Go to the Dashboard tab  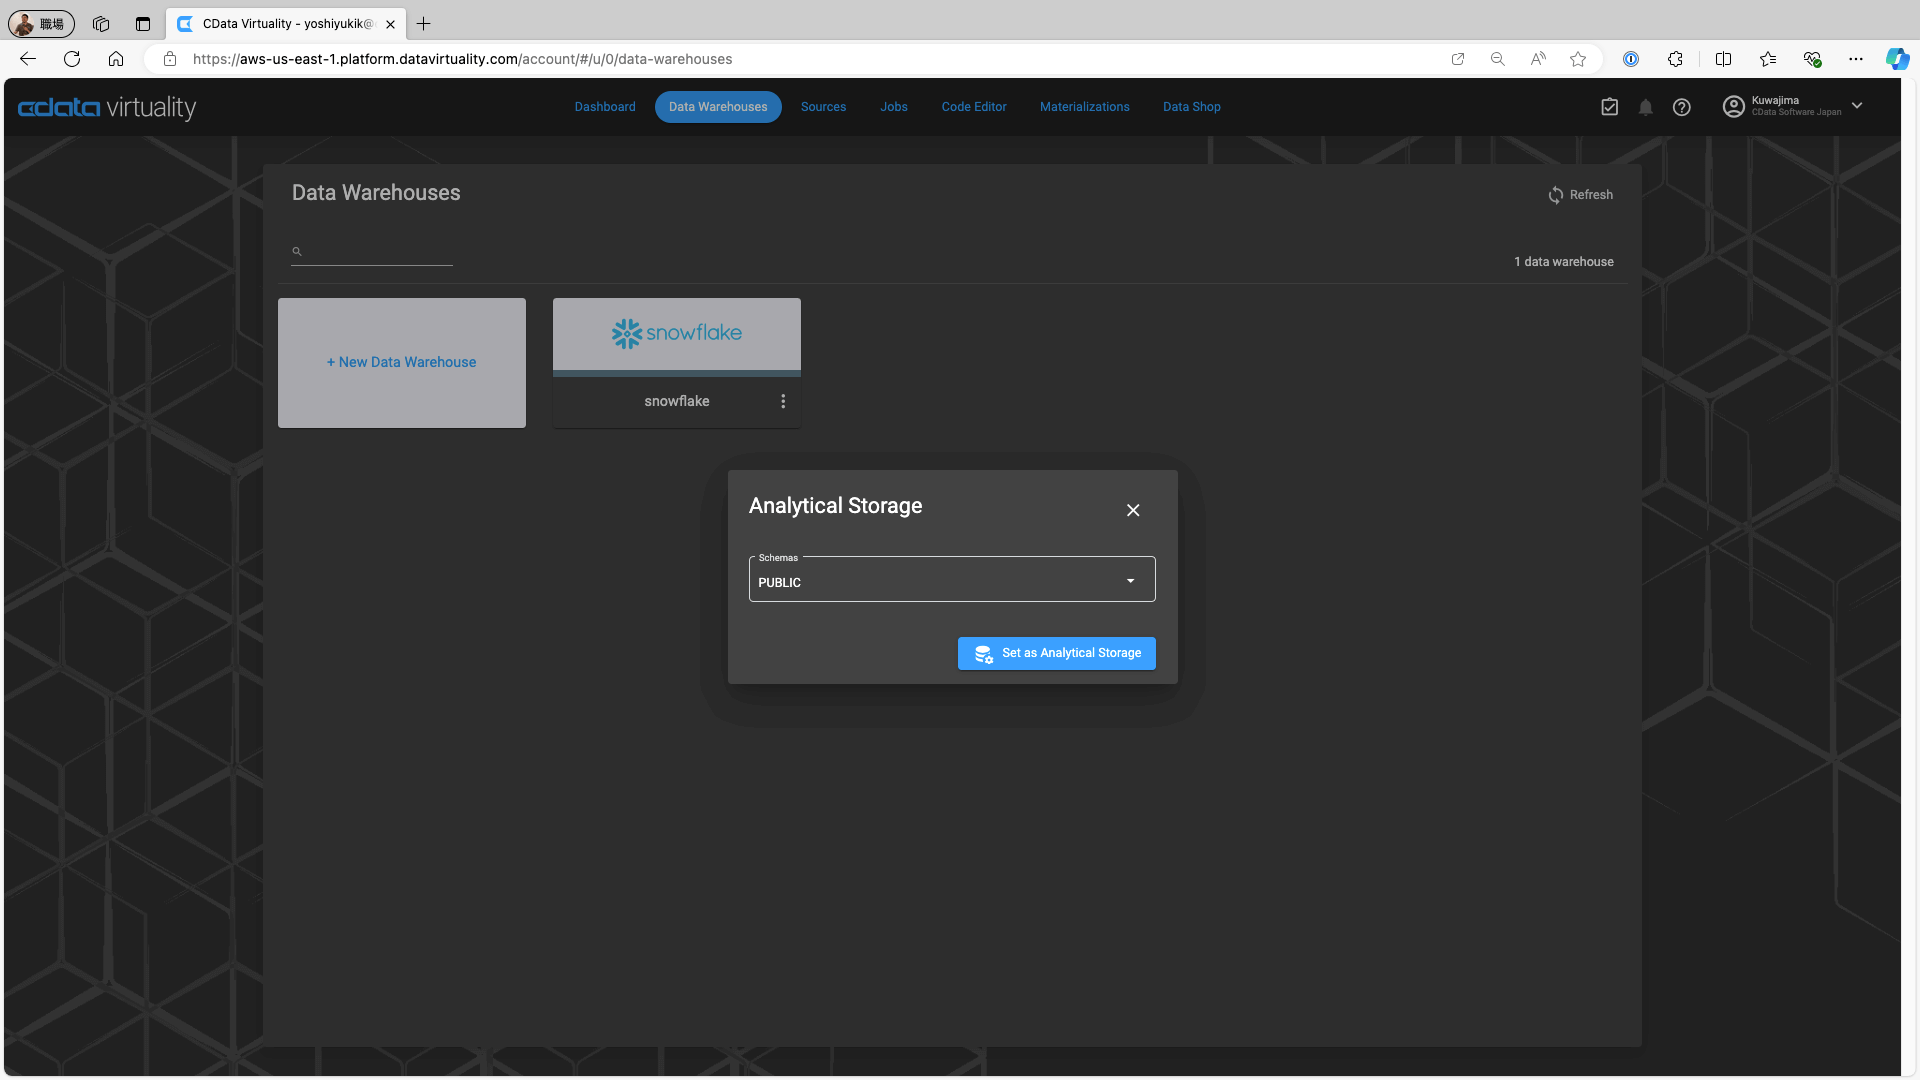coord(604,107)
